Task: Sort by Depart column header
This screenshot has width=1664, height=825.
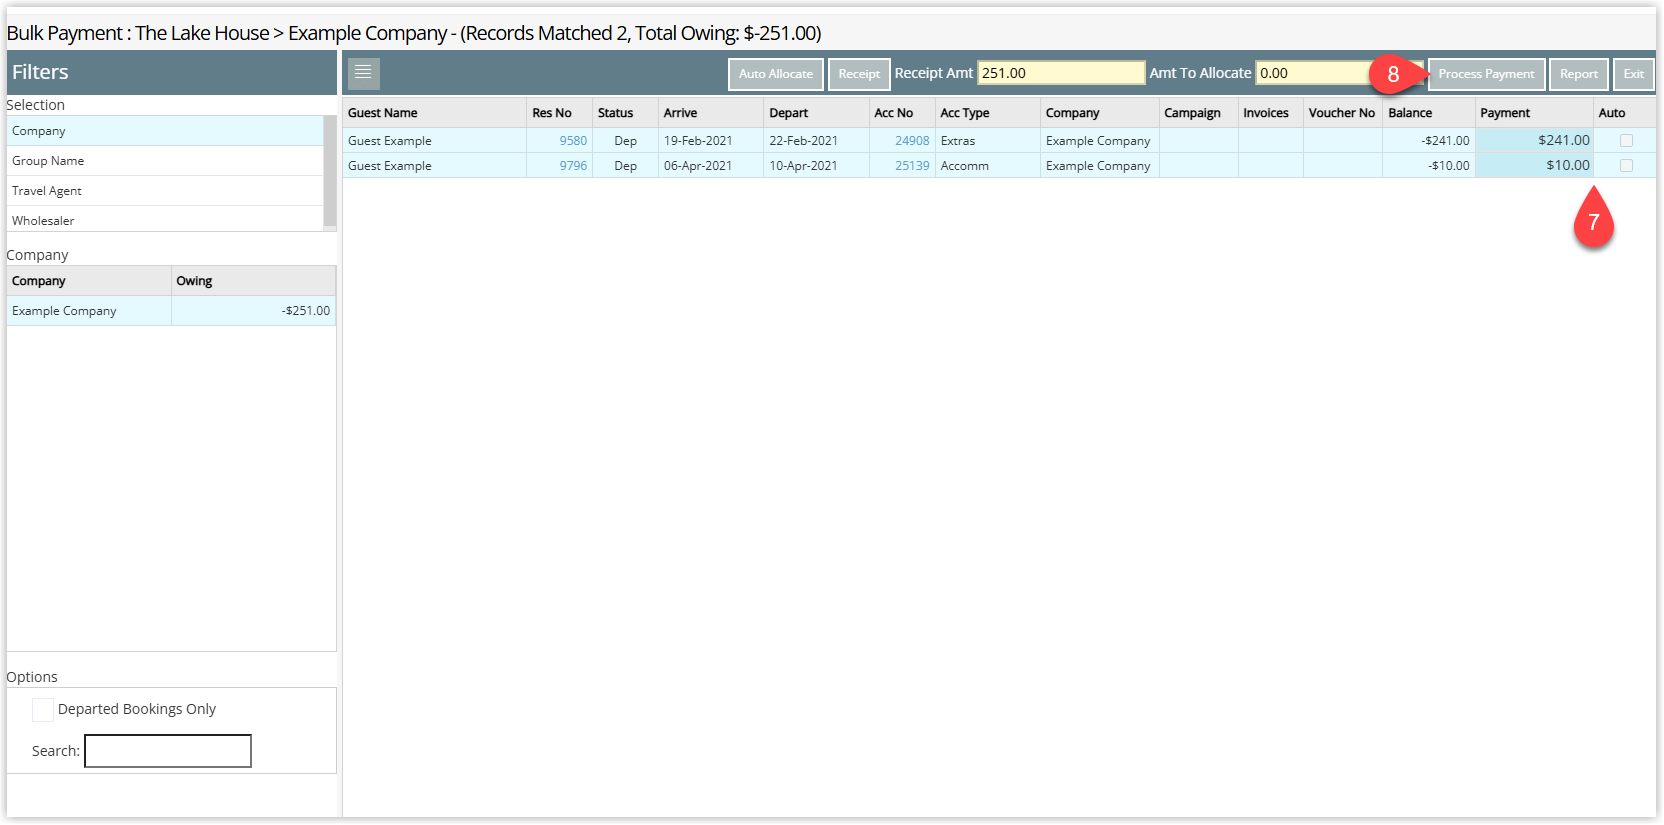Action: 816,113
